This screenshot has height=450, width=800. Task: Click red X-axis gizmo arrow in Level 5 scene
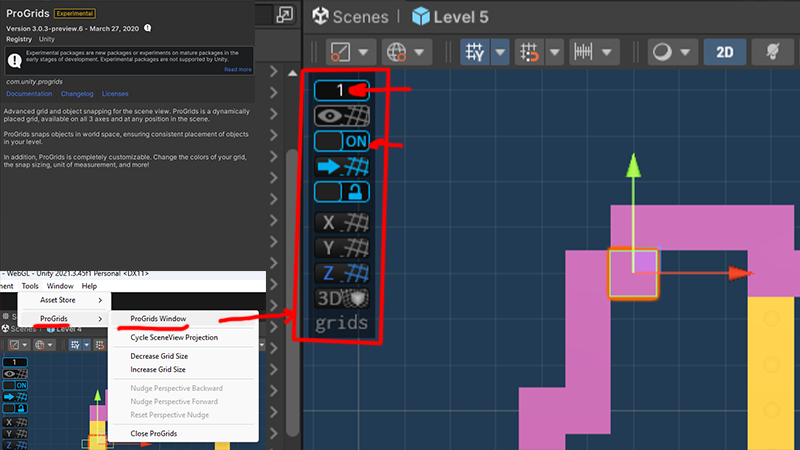coord(740,273)
